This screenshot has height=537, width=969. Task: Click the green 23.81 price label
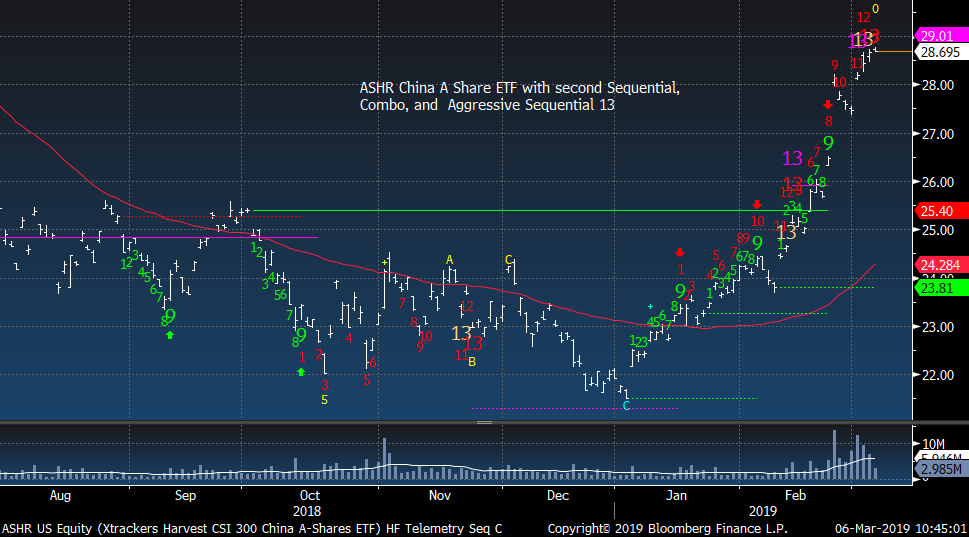[940, 288]
